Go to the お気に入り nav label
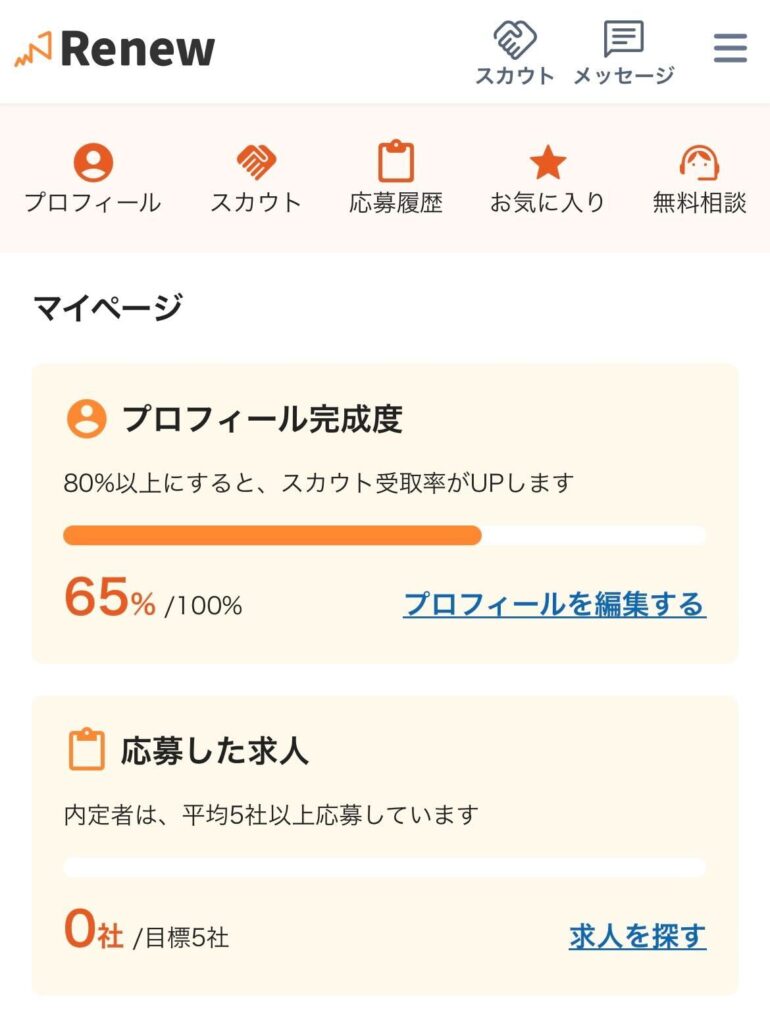The height and width of the screenshot is (1024, 770). point(547,202)
